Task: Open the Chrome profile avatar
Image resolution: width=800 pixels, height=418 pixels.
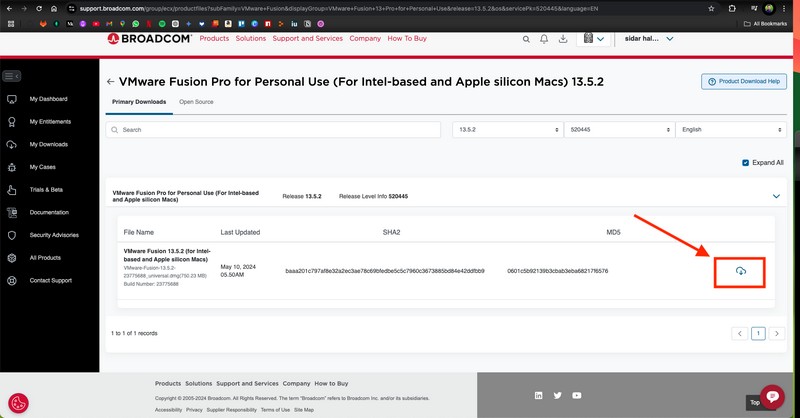Action: 769,9
